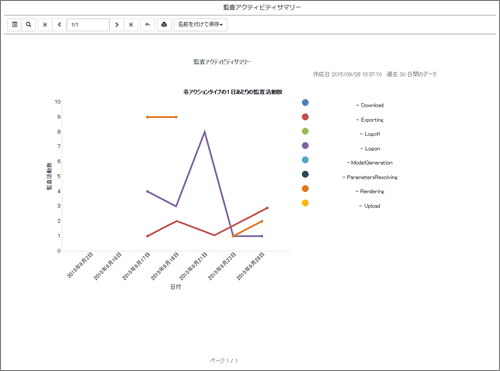Click the ページ 1 / 1 footer text

pyautogui.click(x=224, y=361)
